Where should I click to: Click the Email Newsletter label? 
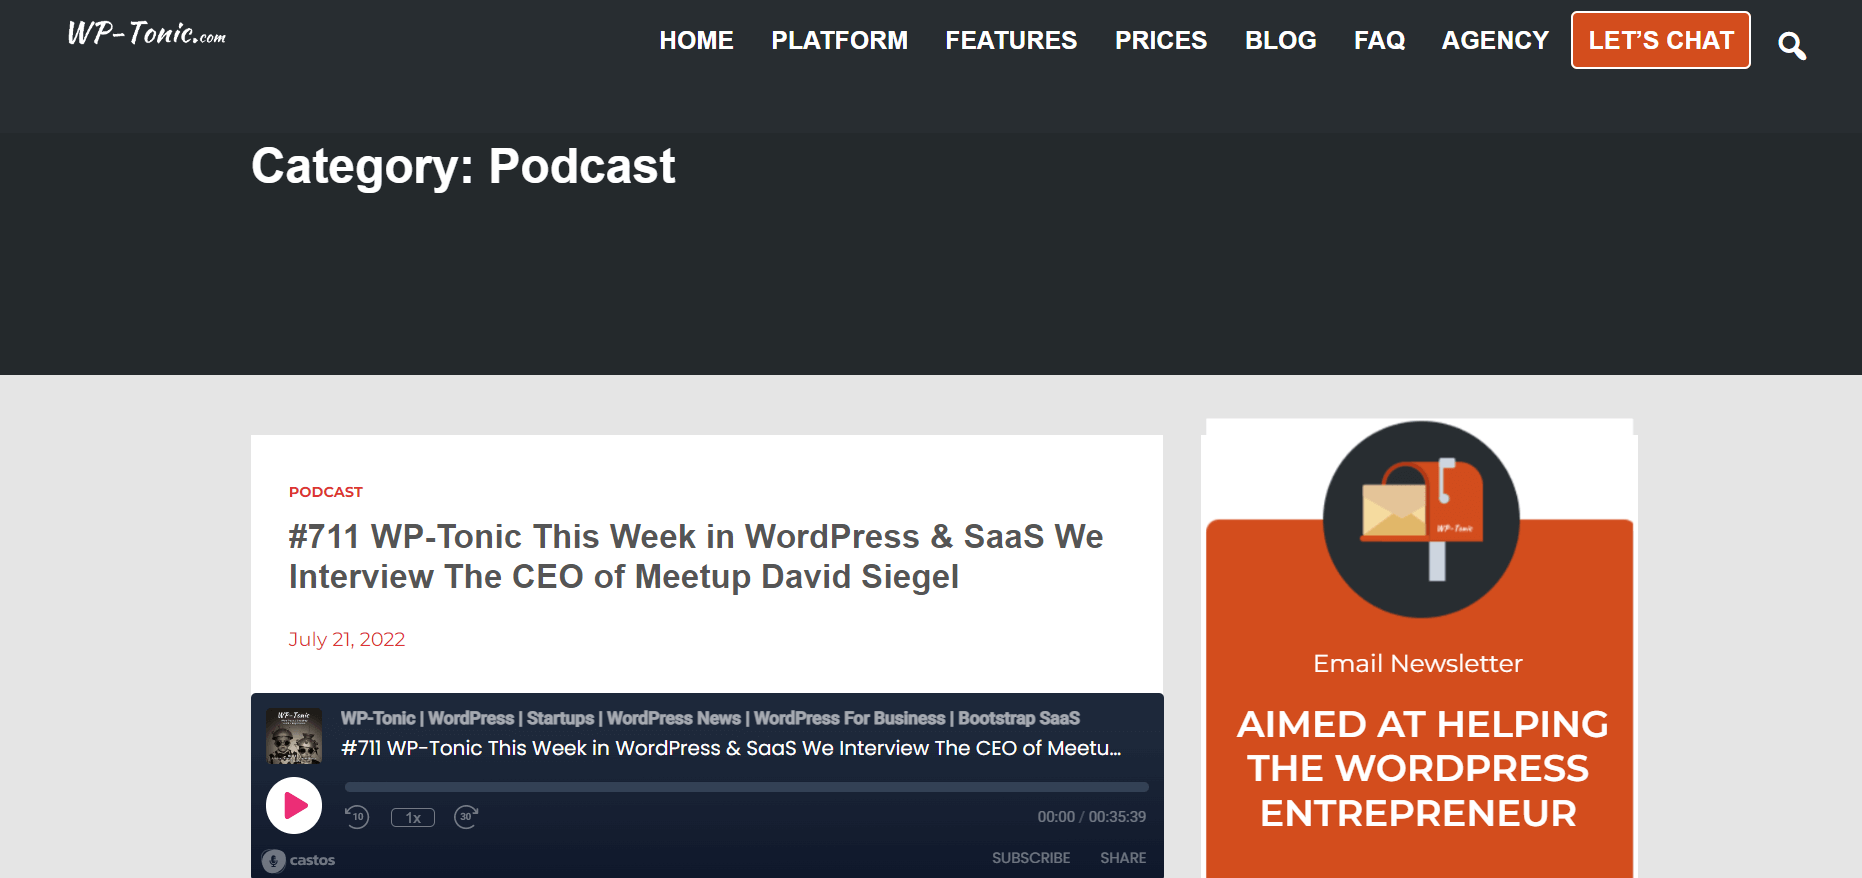pos(1418,663)
